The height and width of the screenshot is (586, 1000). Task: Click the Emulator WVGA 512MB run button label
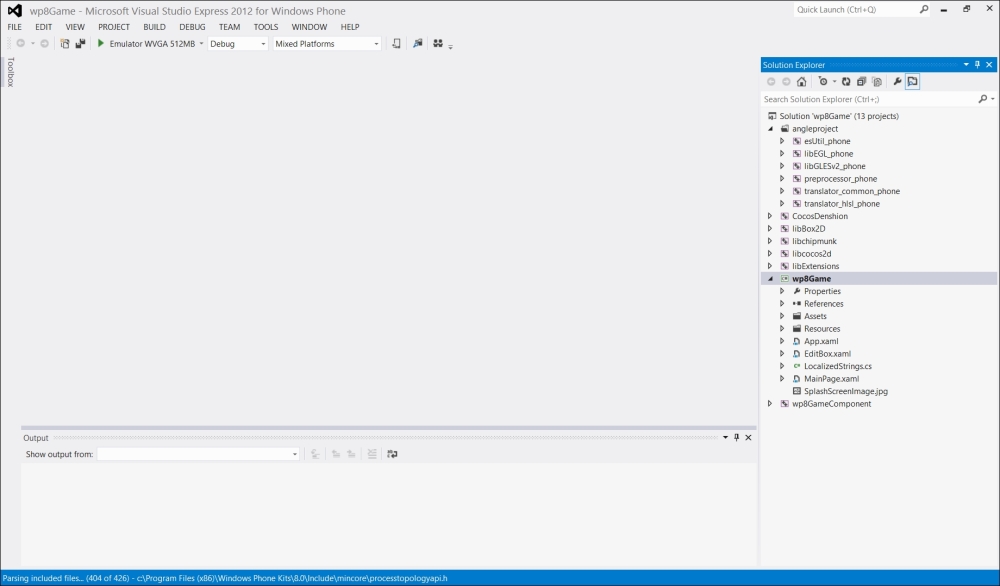152,44
